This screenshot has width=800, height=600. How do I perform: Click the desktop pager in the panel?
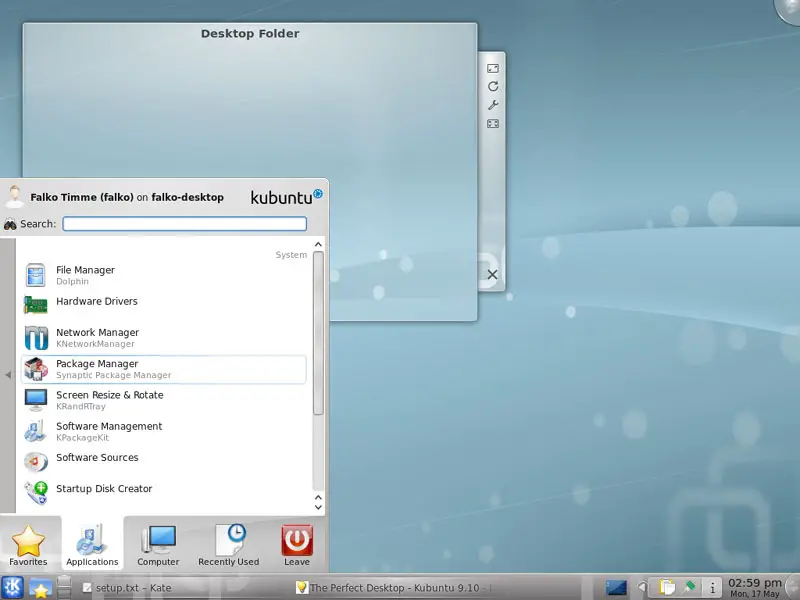coord(616,588)
